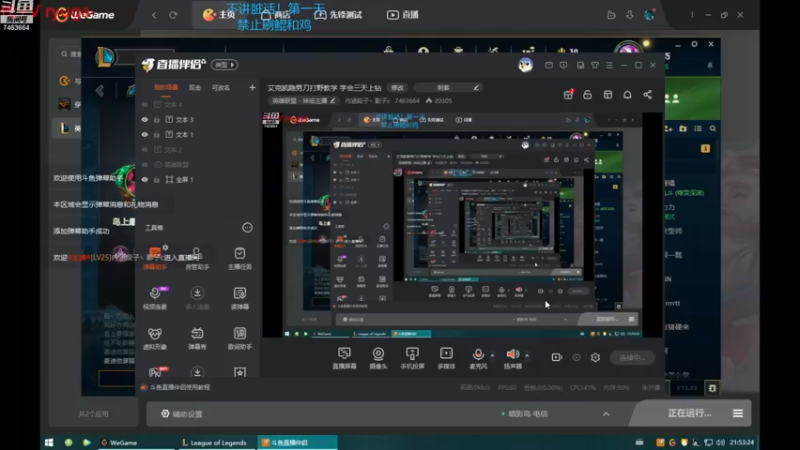Click the 正在运行 button in WeGame
Viewport: 800px width, 450px height.
coord(689,413)
